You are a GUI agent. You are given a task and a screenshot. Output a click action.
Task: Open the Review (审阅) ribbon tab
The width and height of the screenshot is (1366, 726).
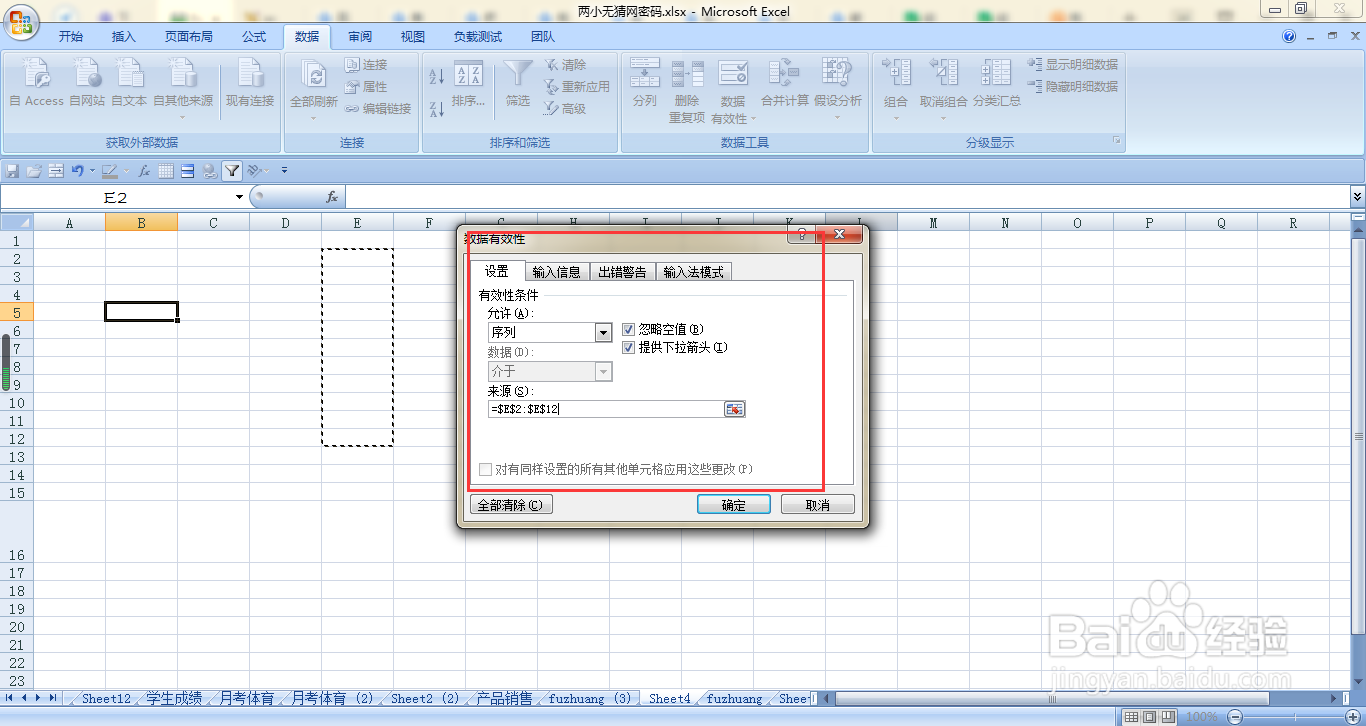(x=360, y=37)
